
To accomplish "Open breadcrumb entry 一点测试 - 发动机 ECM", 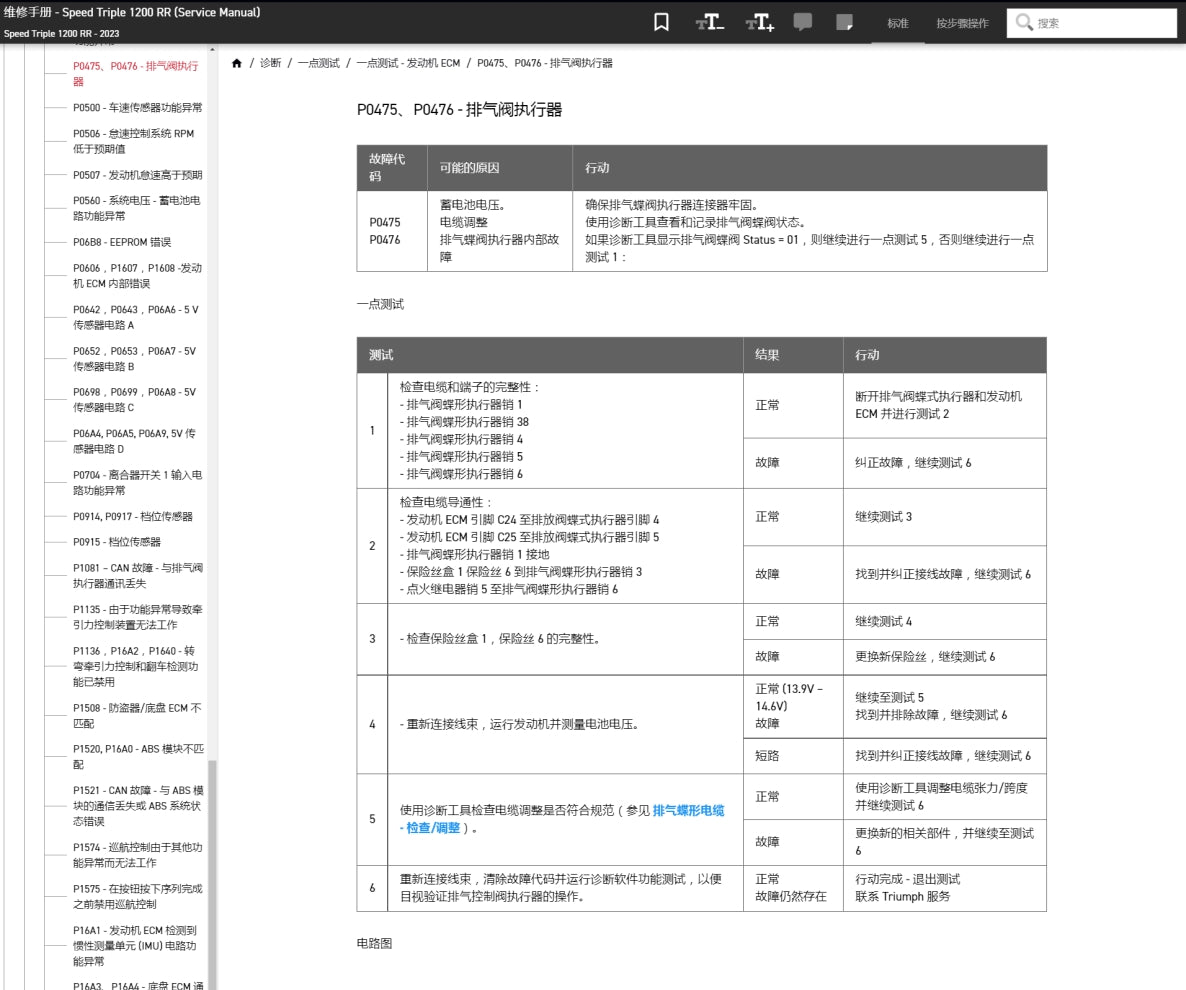I will (x=410, y=62).
